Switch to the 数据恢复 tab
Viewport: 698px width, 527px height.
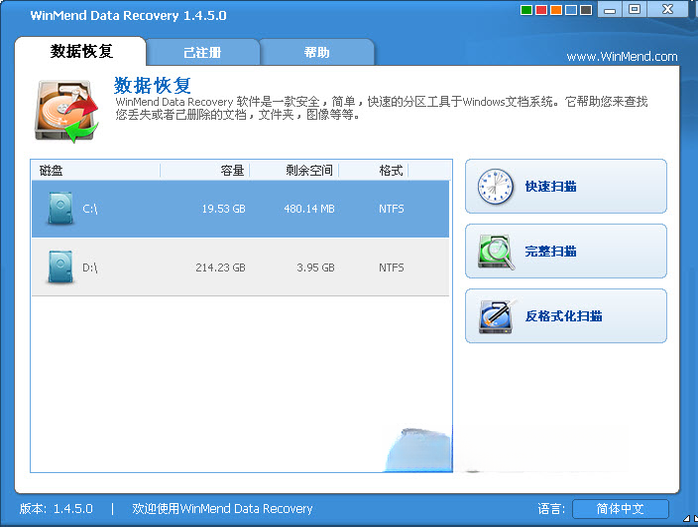pyautogui.click(x=81, y=52)
